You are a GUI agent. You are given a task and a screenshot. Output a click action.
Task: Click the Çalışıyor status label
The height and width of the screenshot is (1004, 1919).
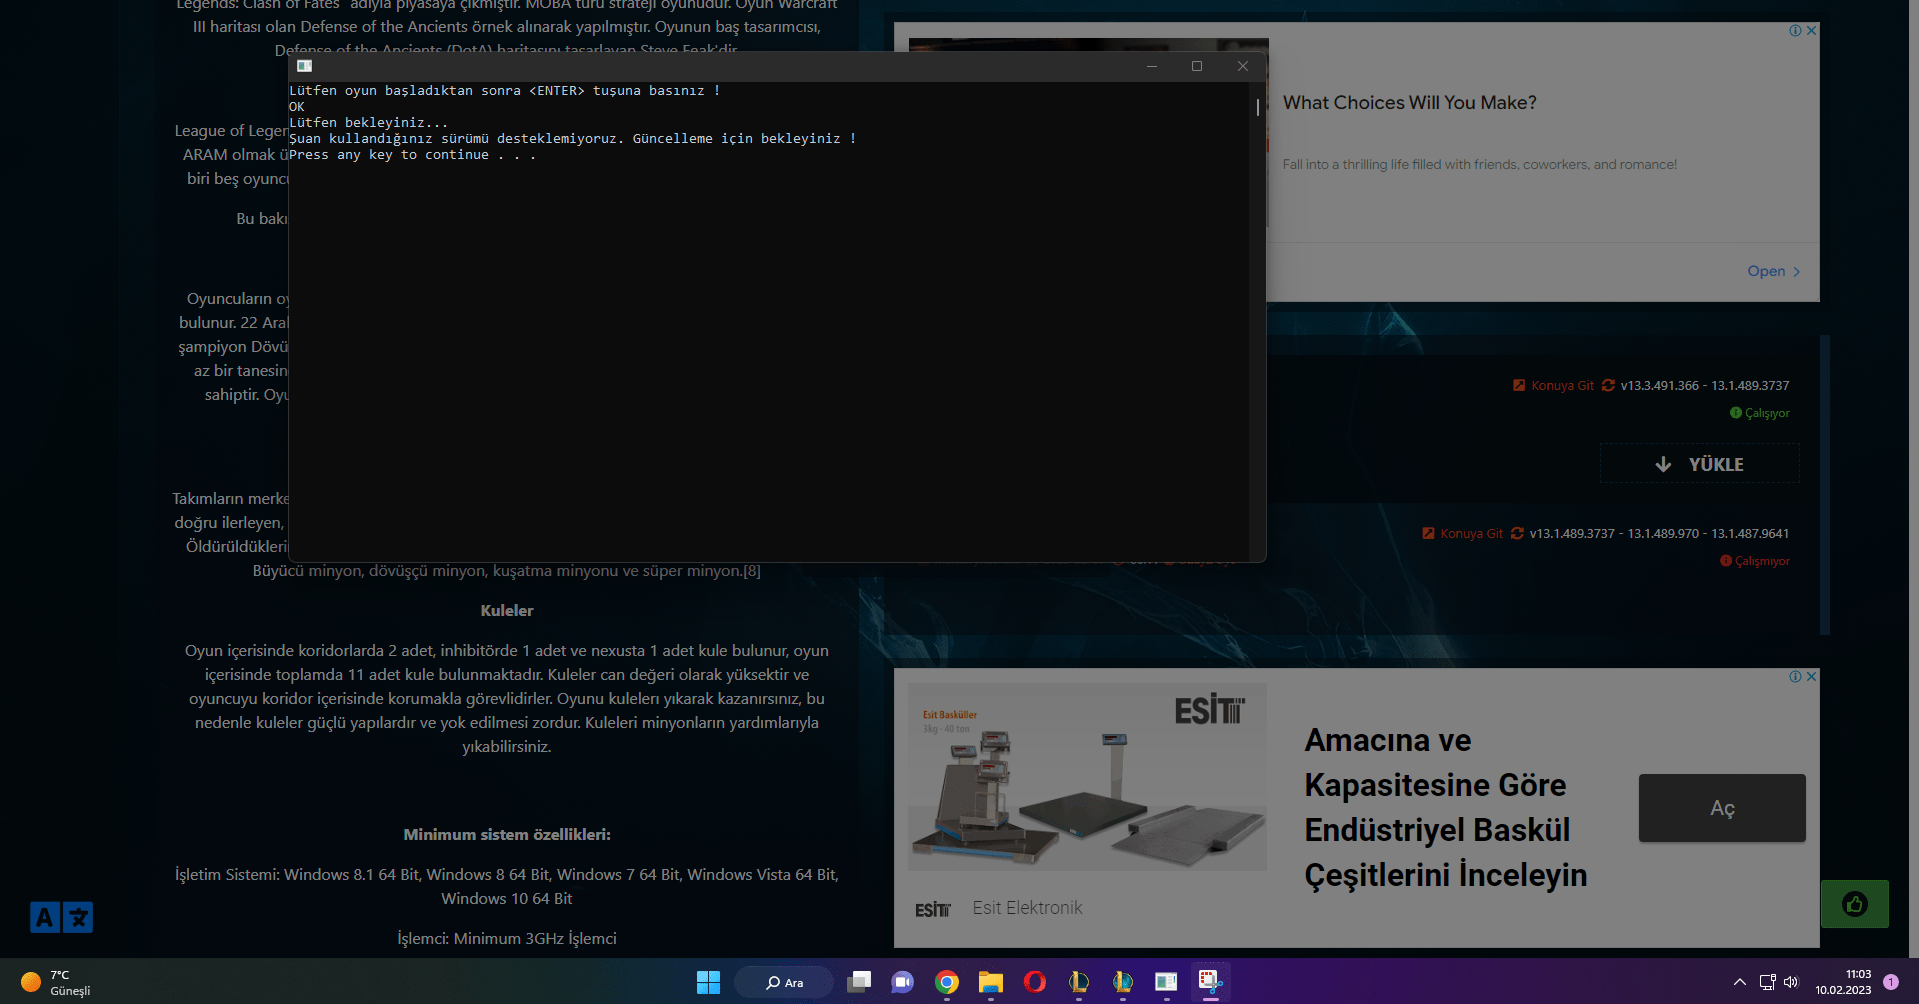coord(1760,413)
